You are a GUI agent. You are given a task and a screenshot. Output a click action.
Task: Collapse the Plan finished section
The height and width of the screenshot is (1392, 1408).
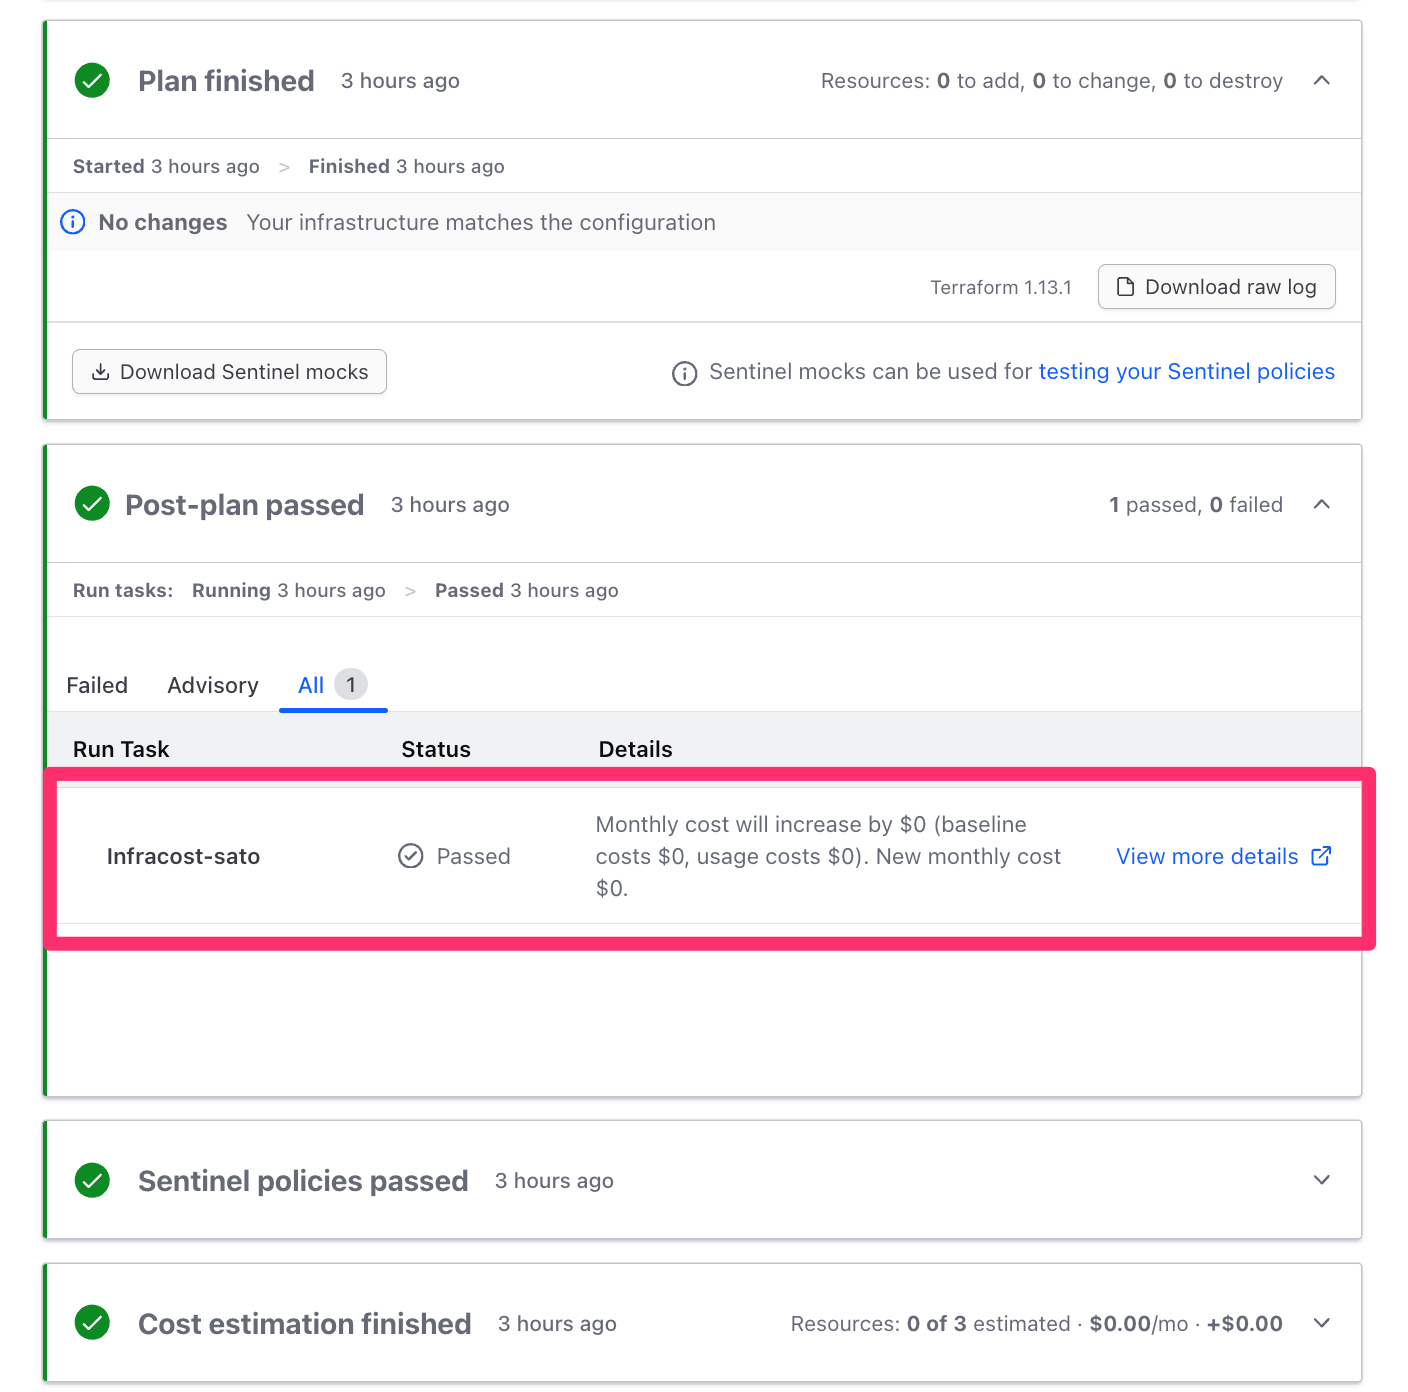[x=1321, y=80]
